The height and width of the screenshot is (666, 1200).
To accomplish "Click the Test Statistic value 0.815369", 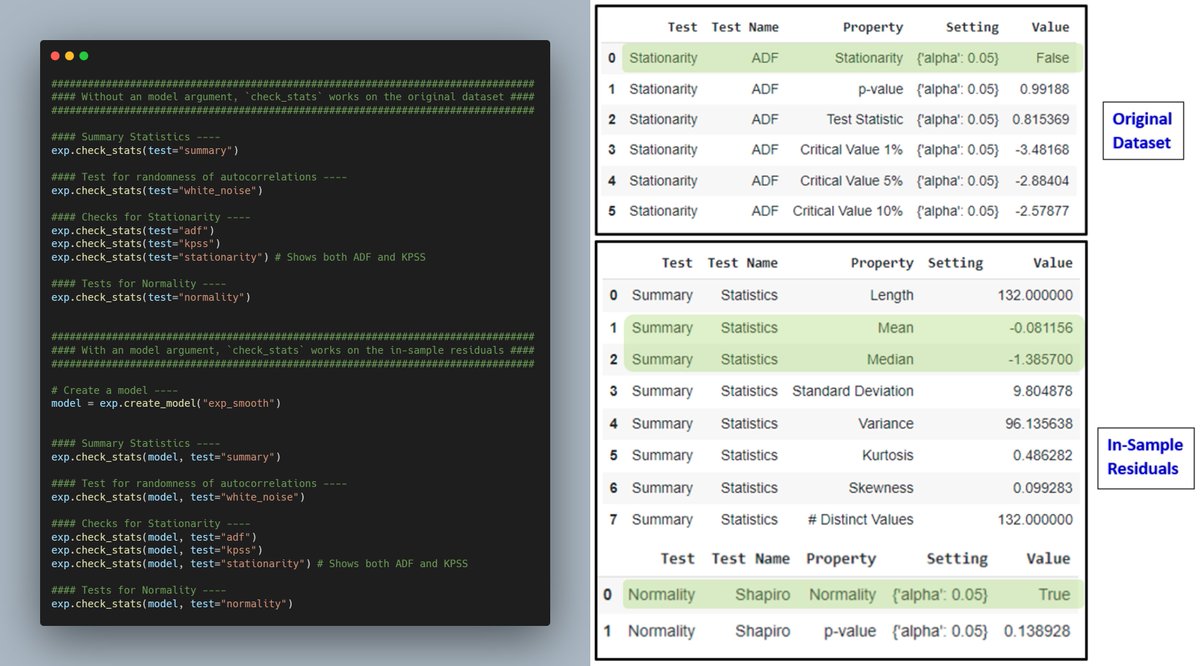I will point(1040,119).
